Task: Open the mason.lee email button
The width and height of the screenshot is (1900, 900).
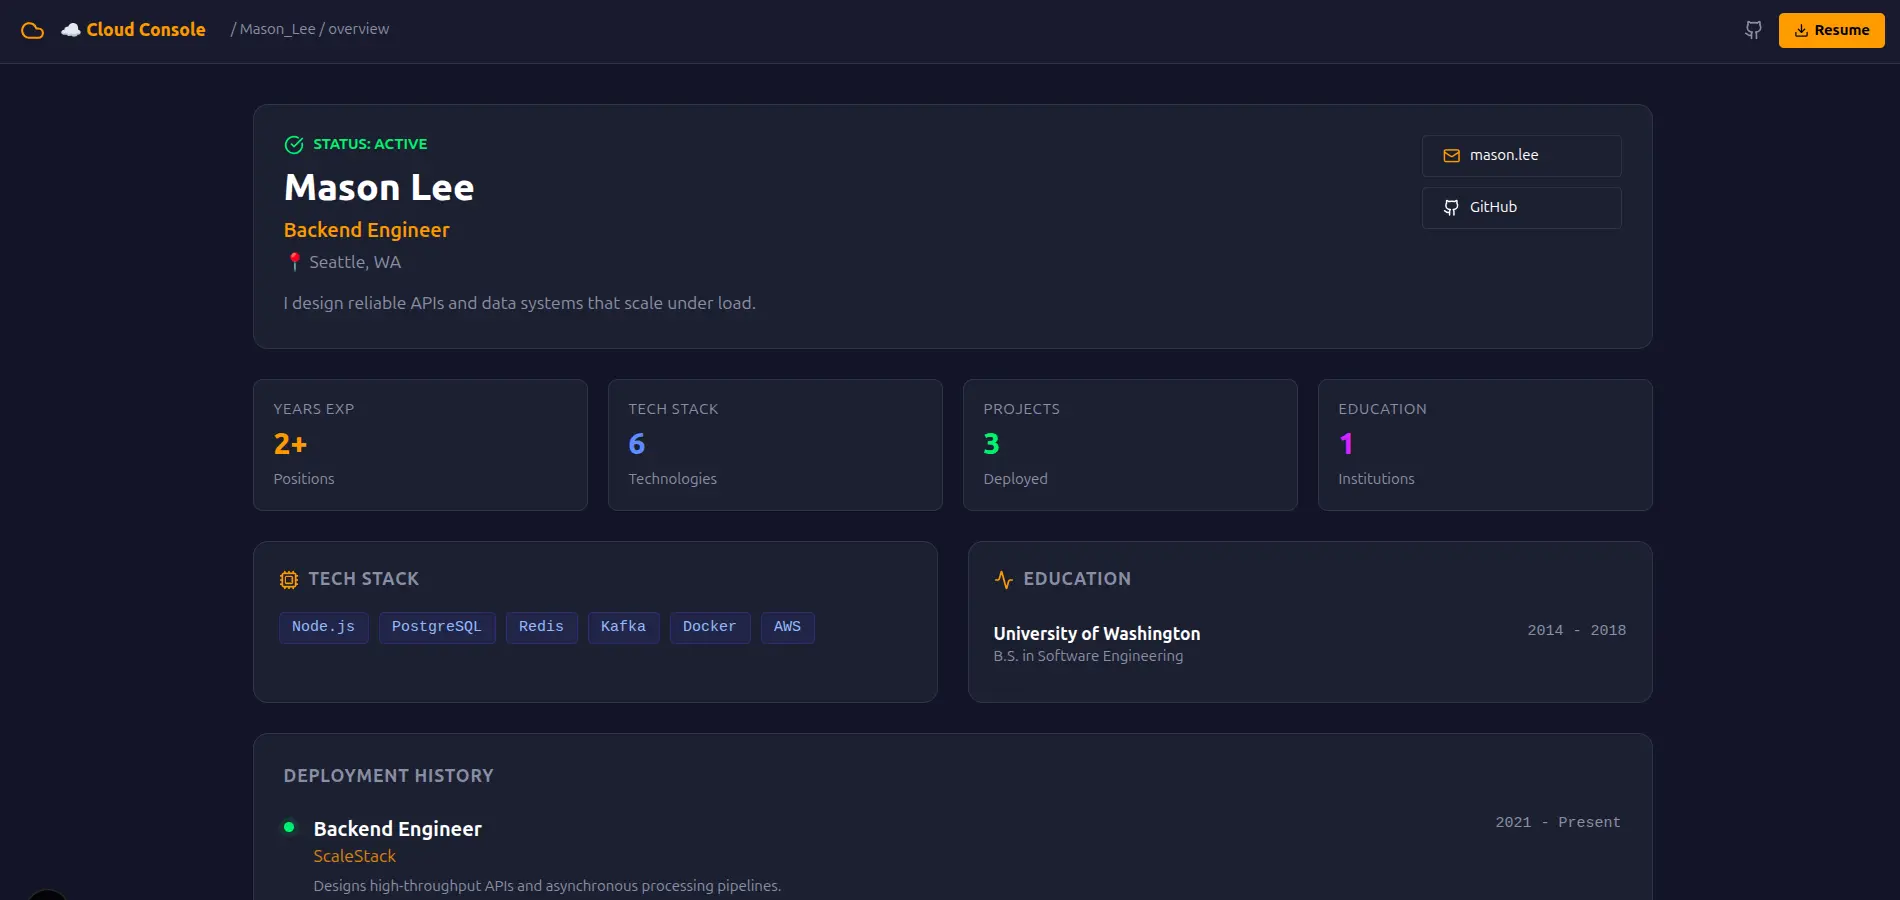Action: [1521, 156]
